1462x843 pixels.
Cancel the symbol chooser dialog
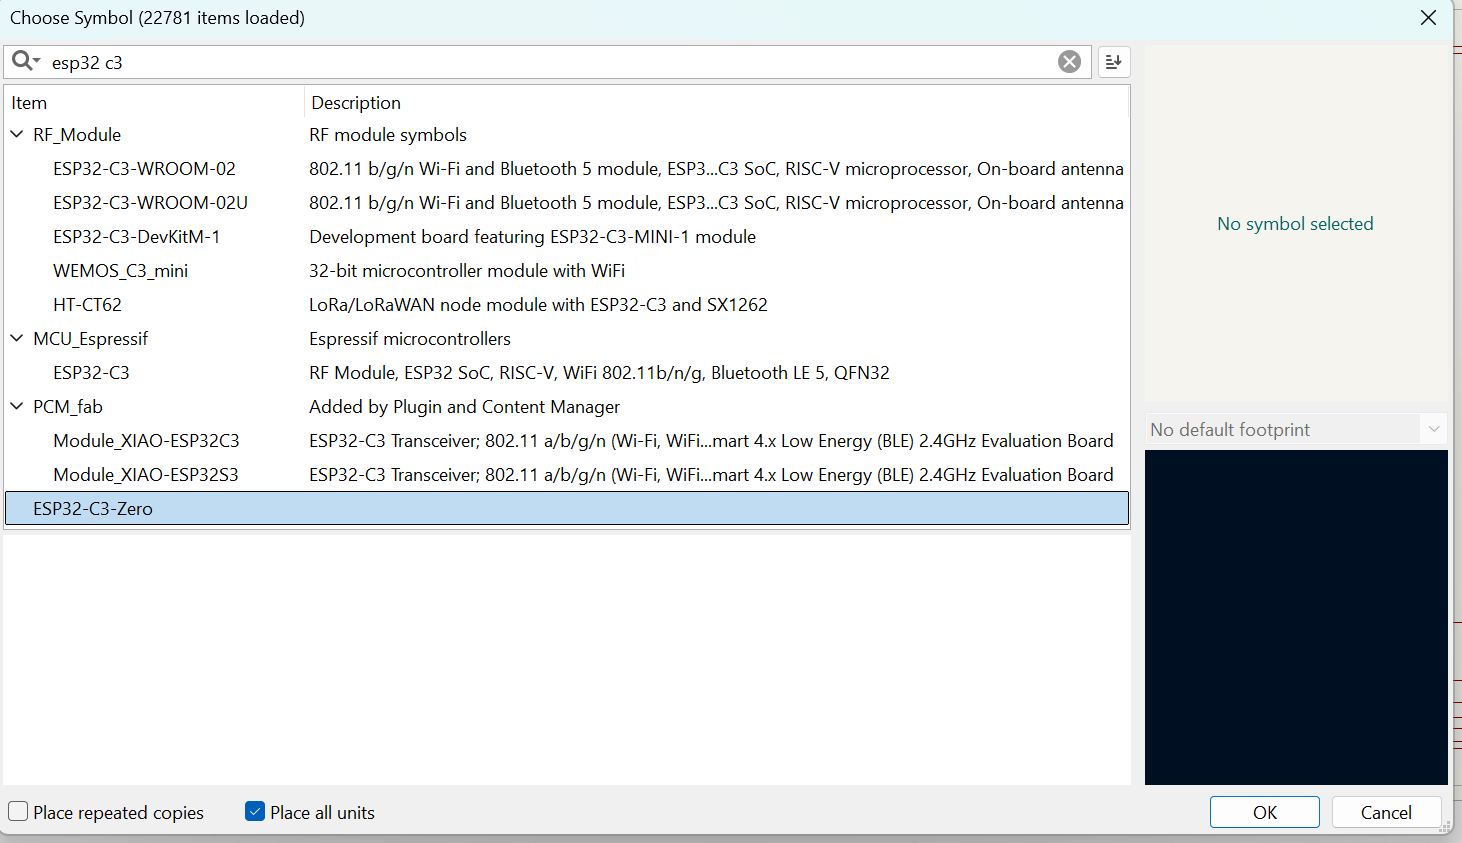(x=1386, y=812)
